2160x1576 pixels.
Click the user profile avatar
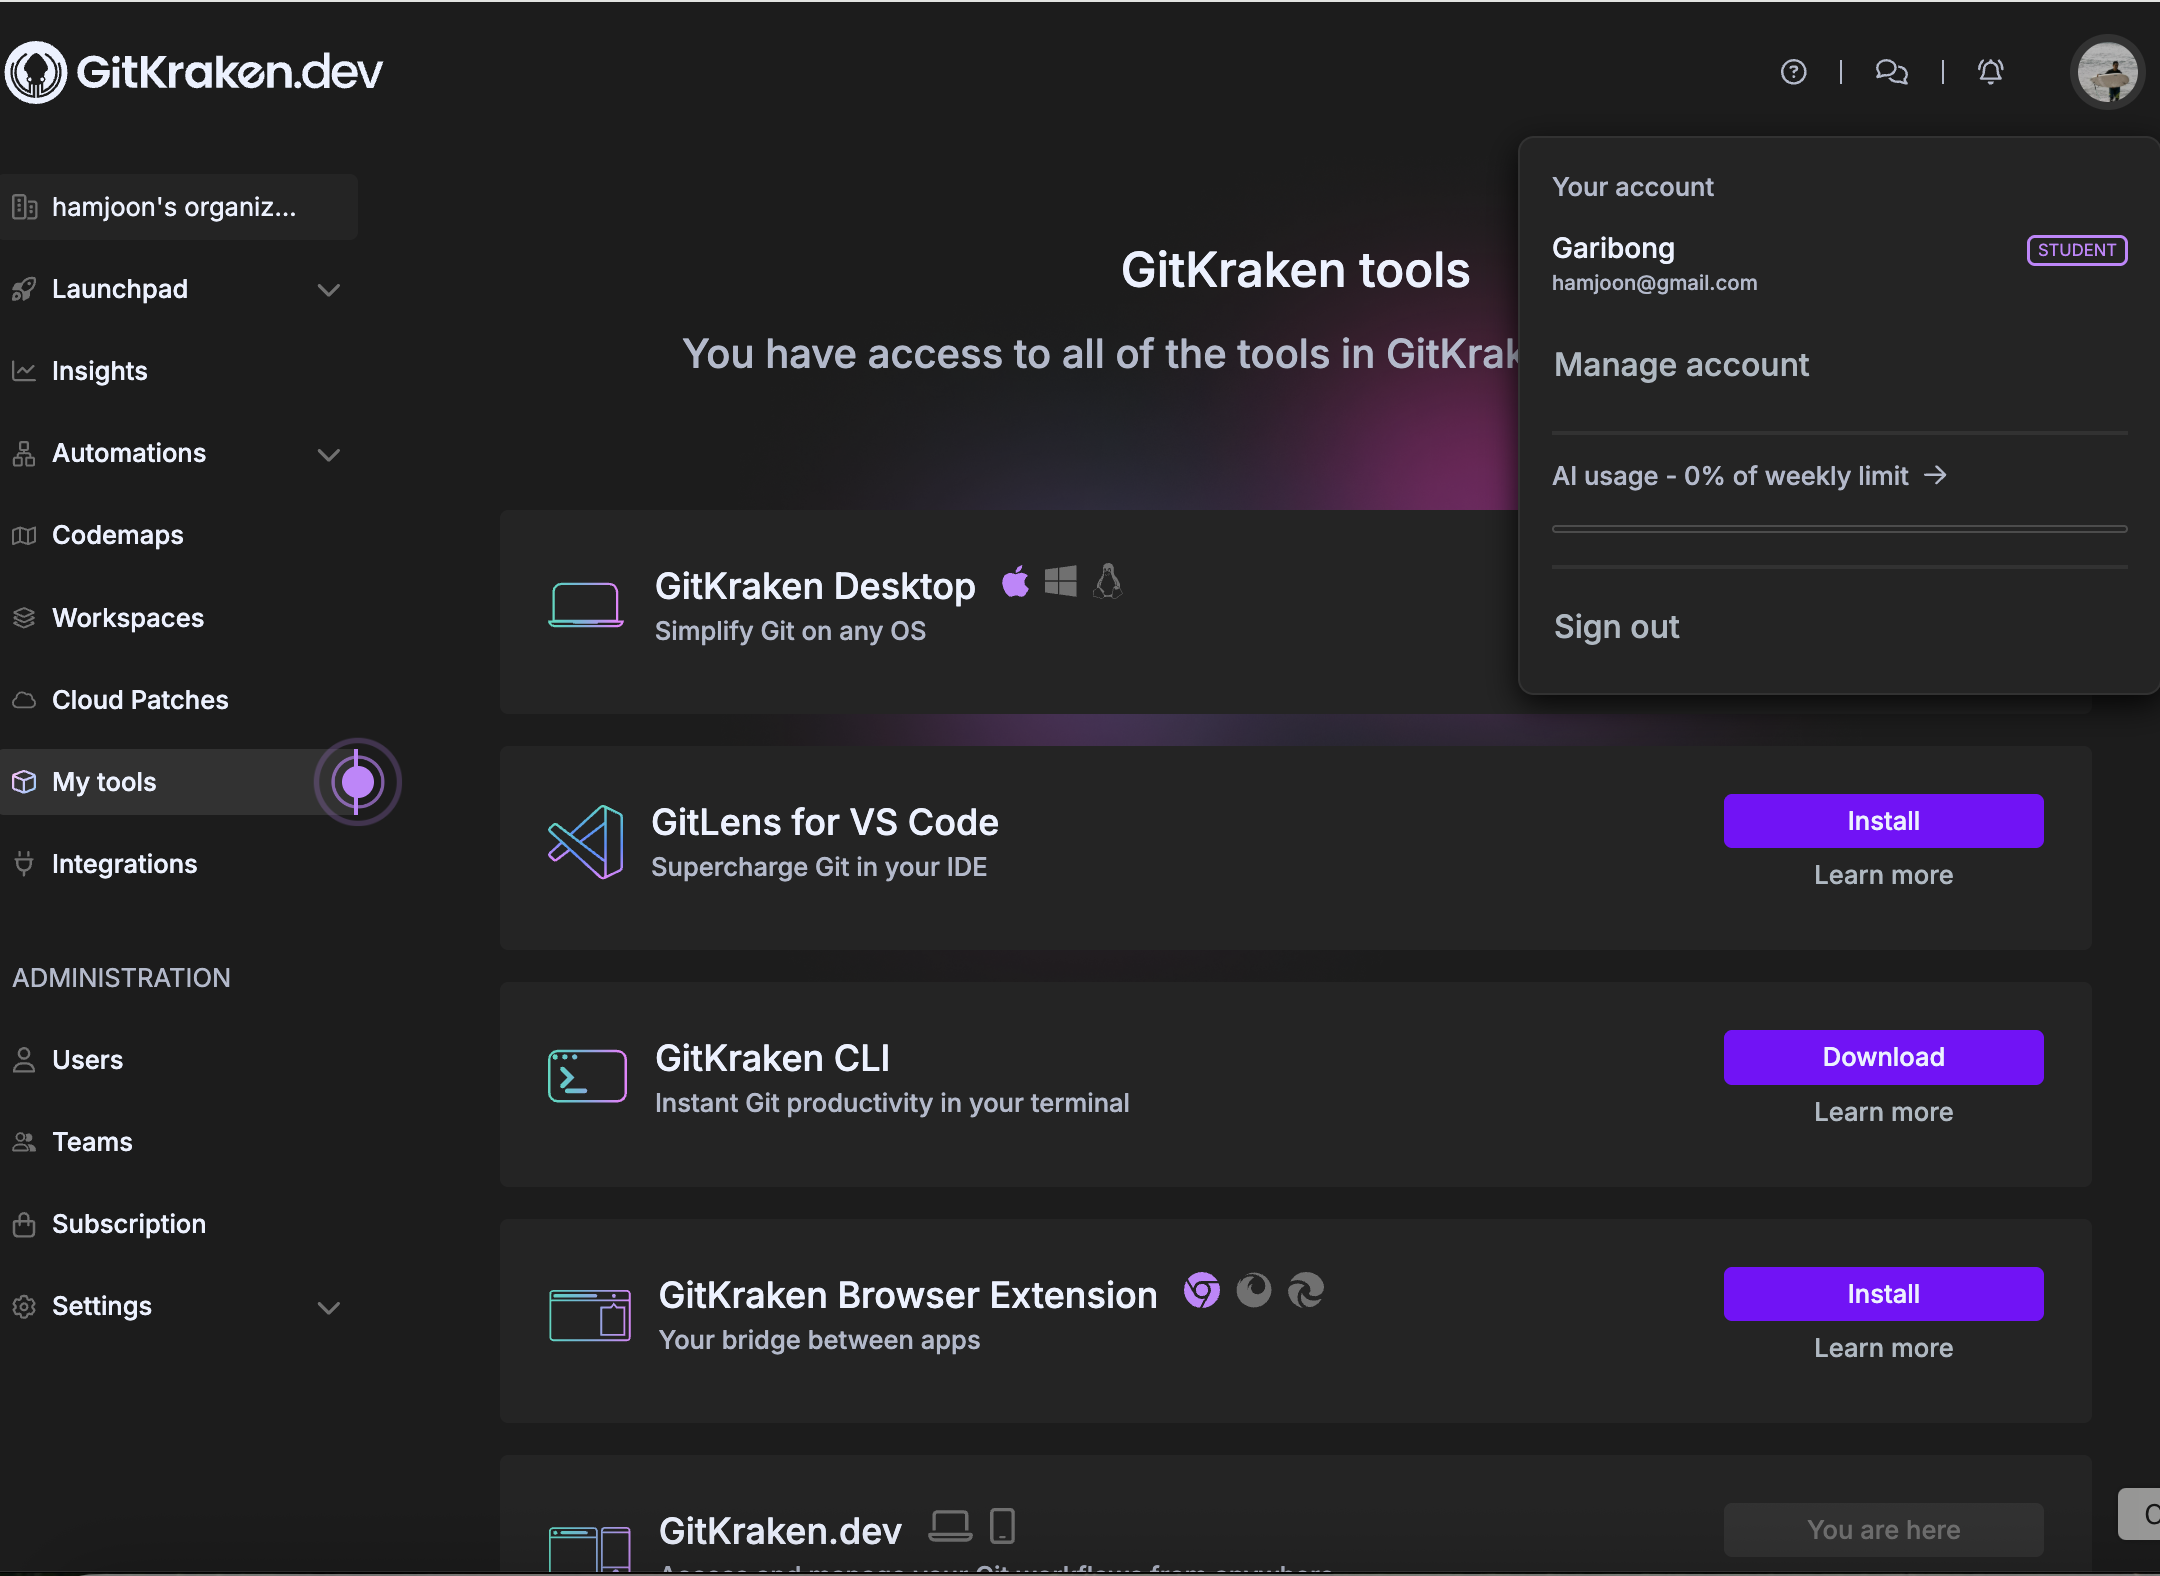point(2106,72)
